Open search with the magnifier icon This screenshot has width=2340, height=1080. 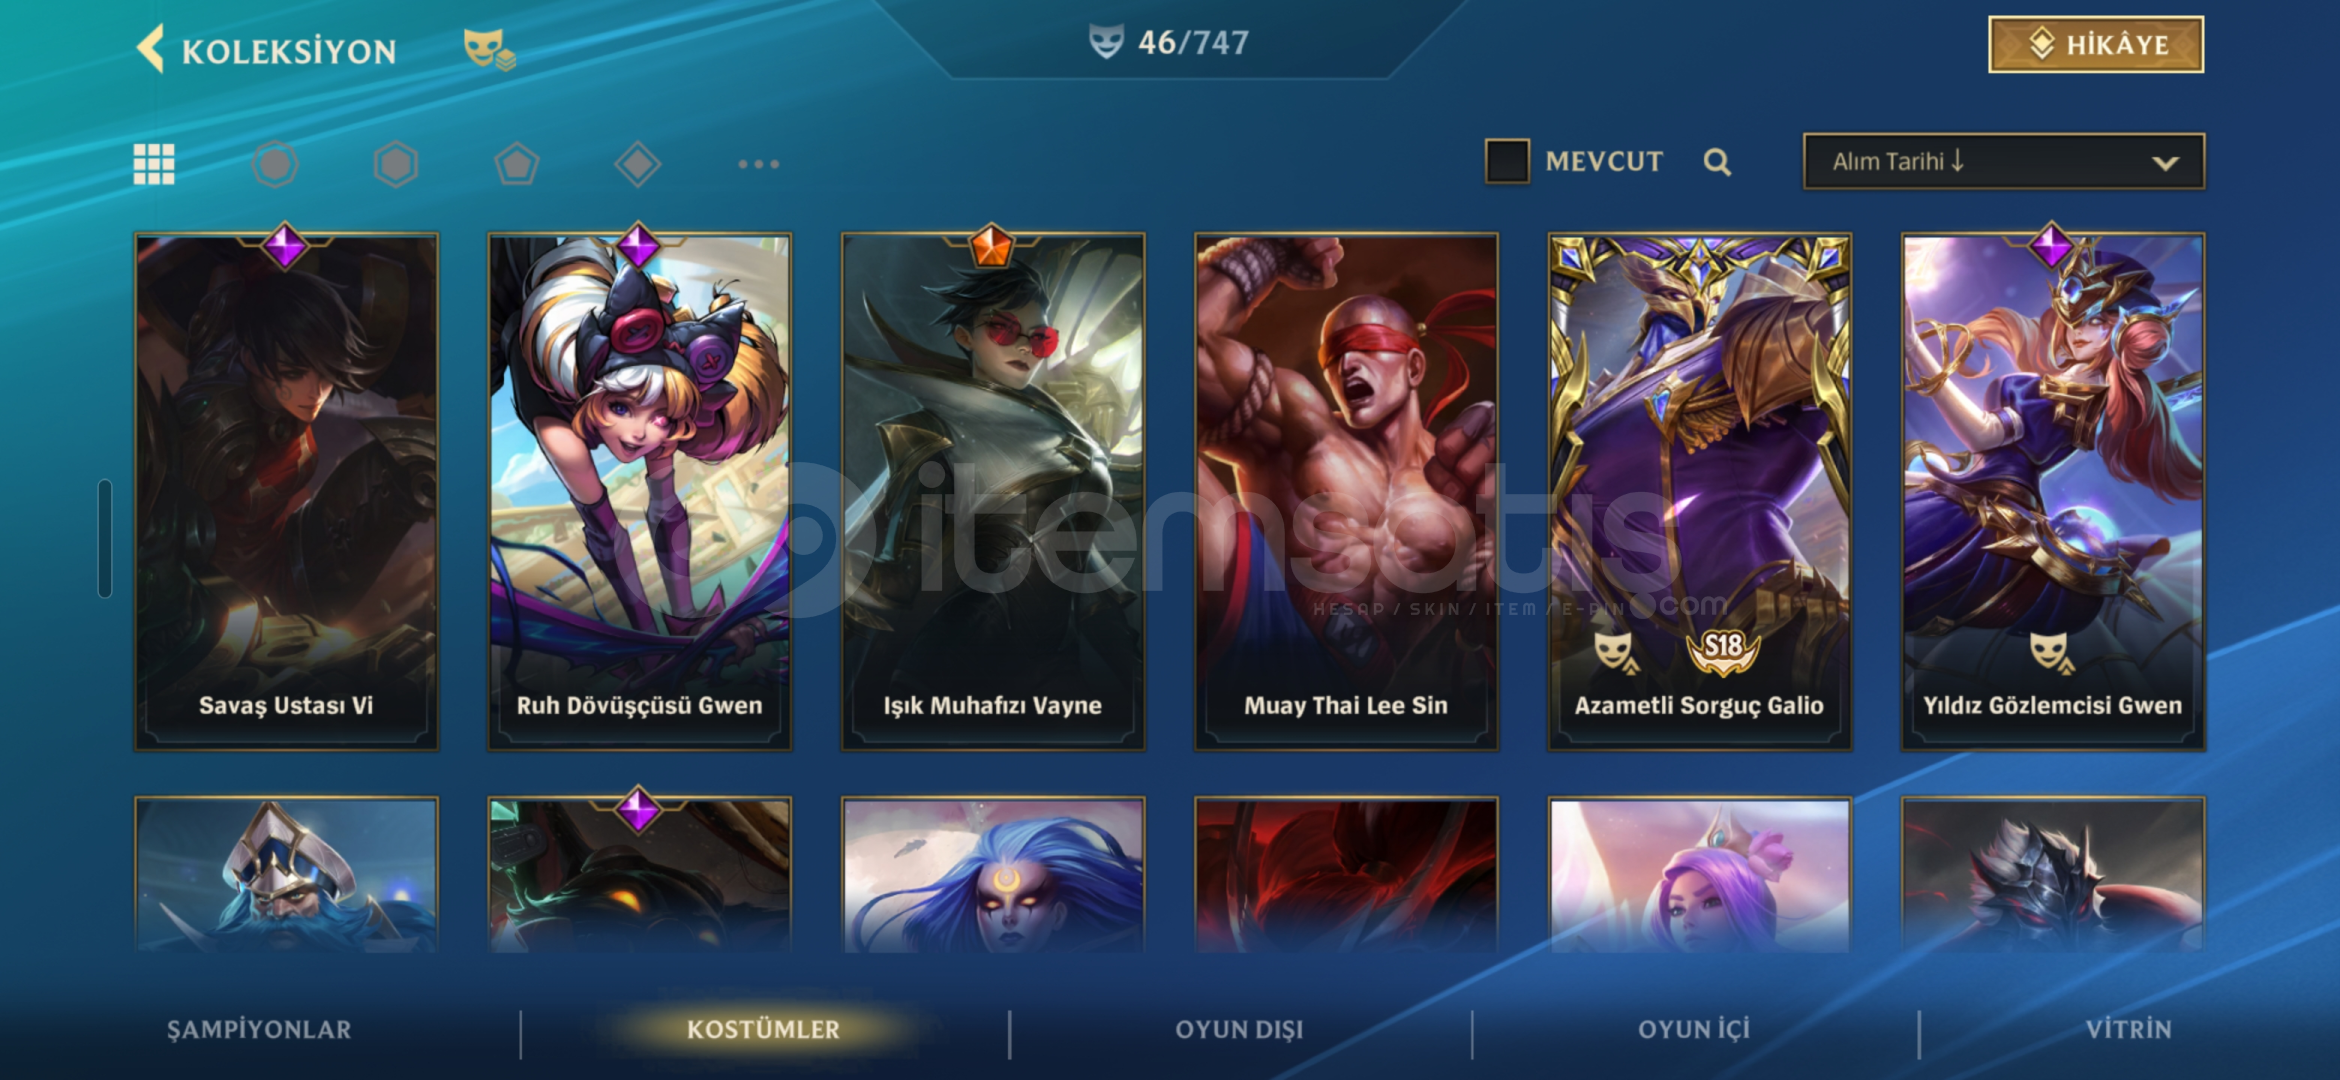[1717, 162]
